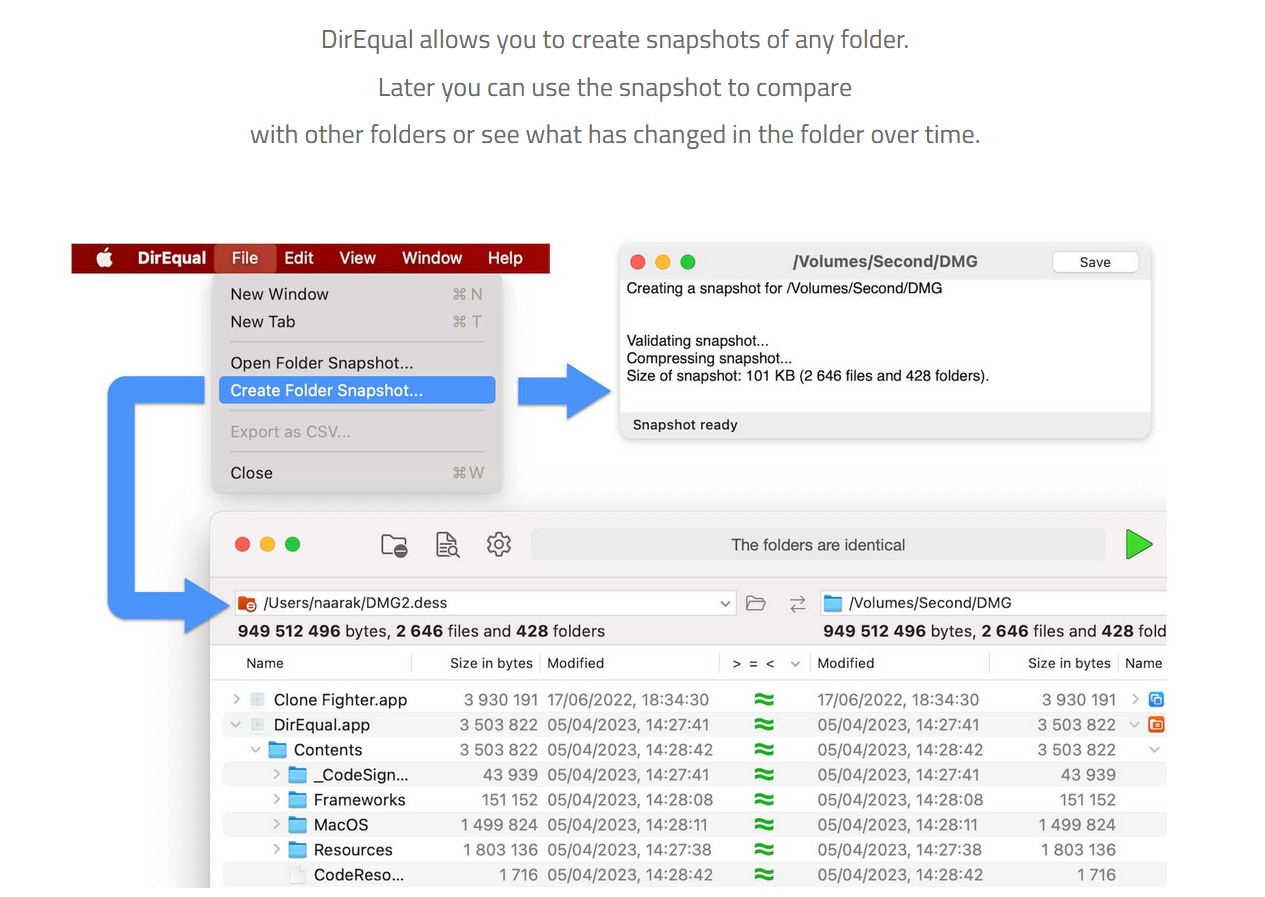Expand the MacOS folder
The image size is (1265, 897).
276,825
